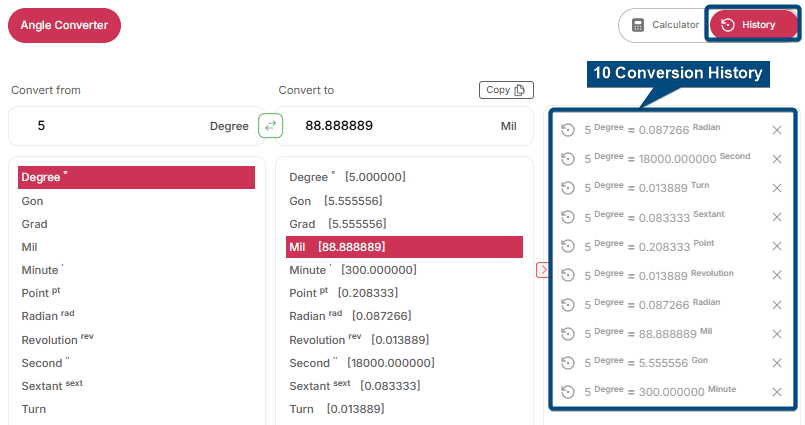Select Turn in the Convert from list

point(34,409)
